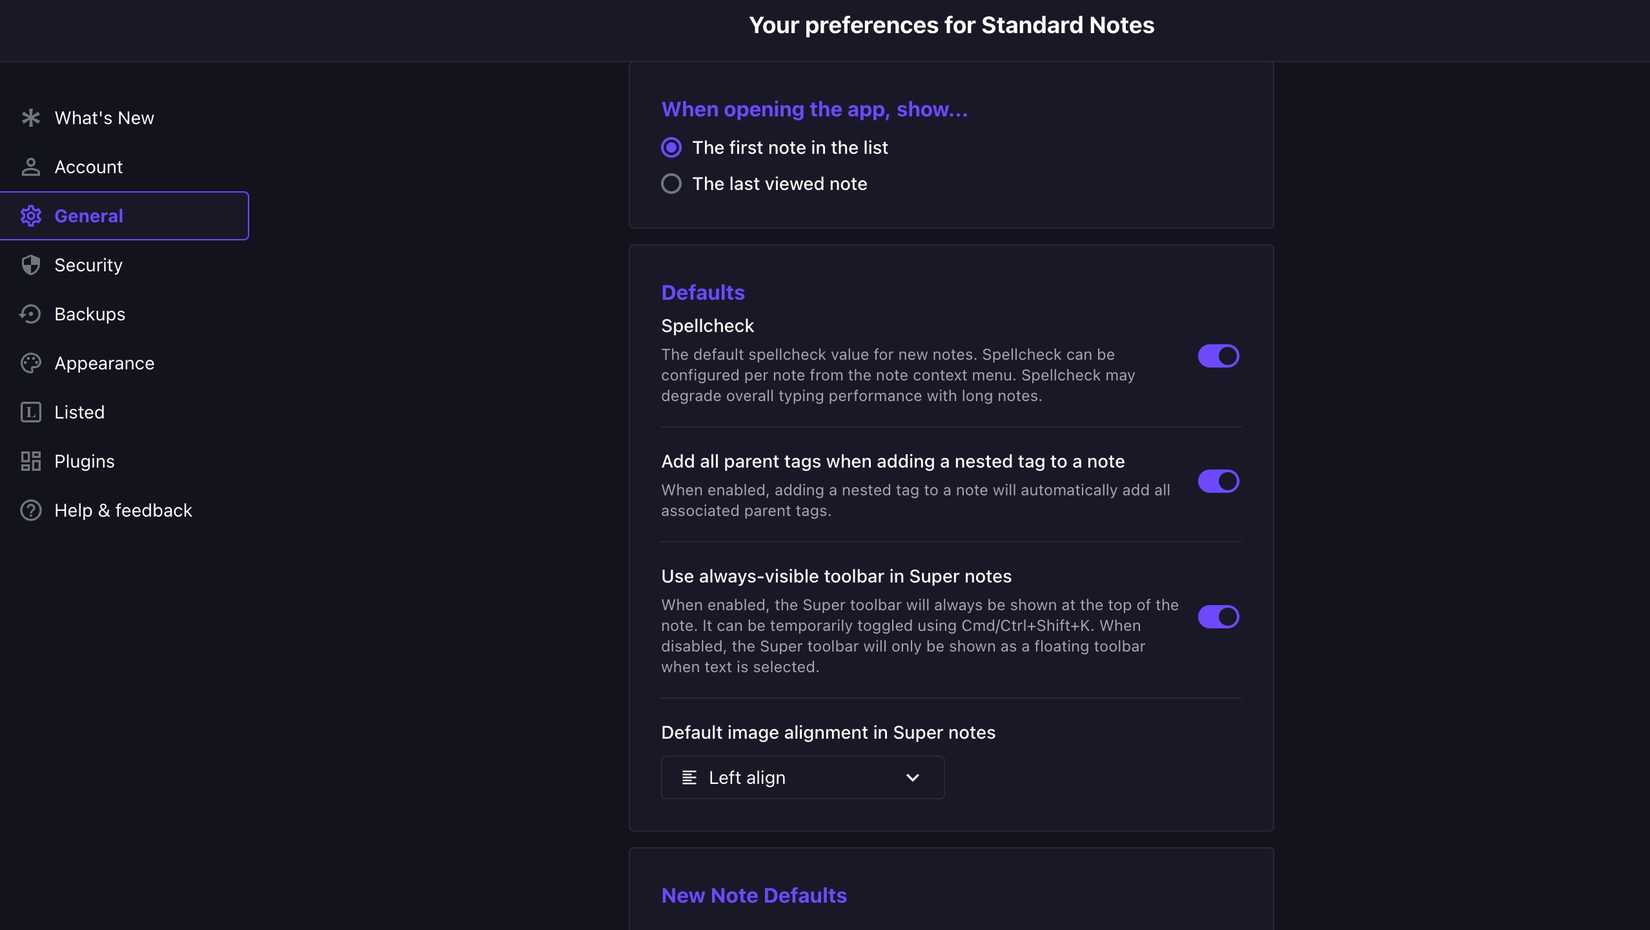Toggle adding all parent tags switch
The height and width of the screenshot is (930, 1650).
tap(1218, 482)
